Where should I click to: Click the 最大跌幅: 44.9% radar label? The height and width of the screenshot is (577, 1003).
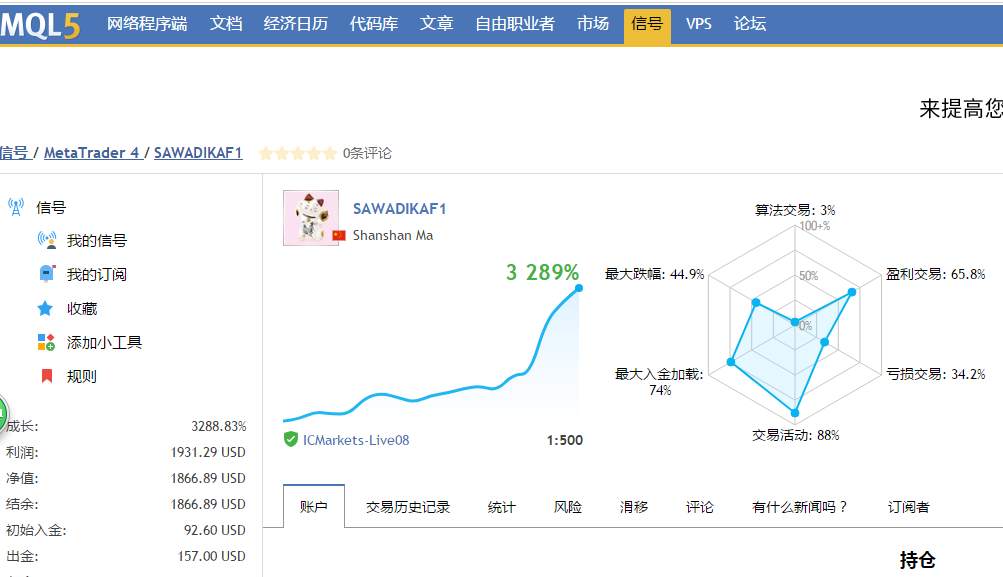[654, 274]
